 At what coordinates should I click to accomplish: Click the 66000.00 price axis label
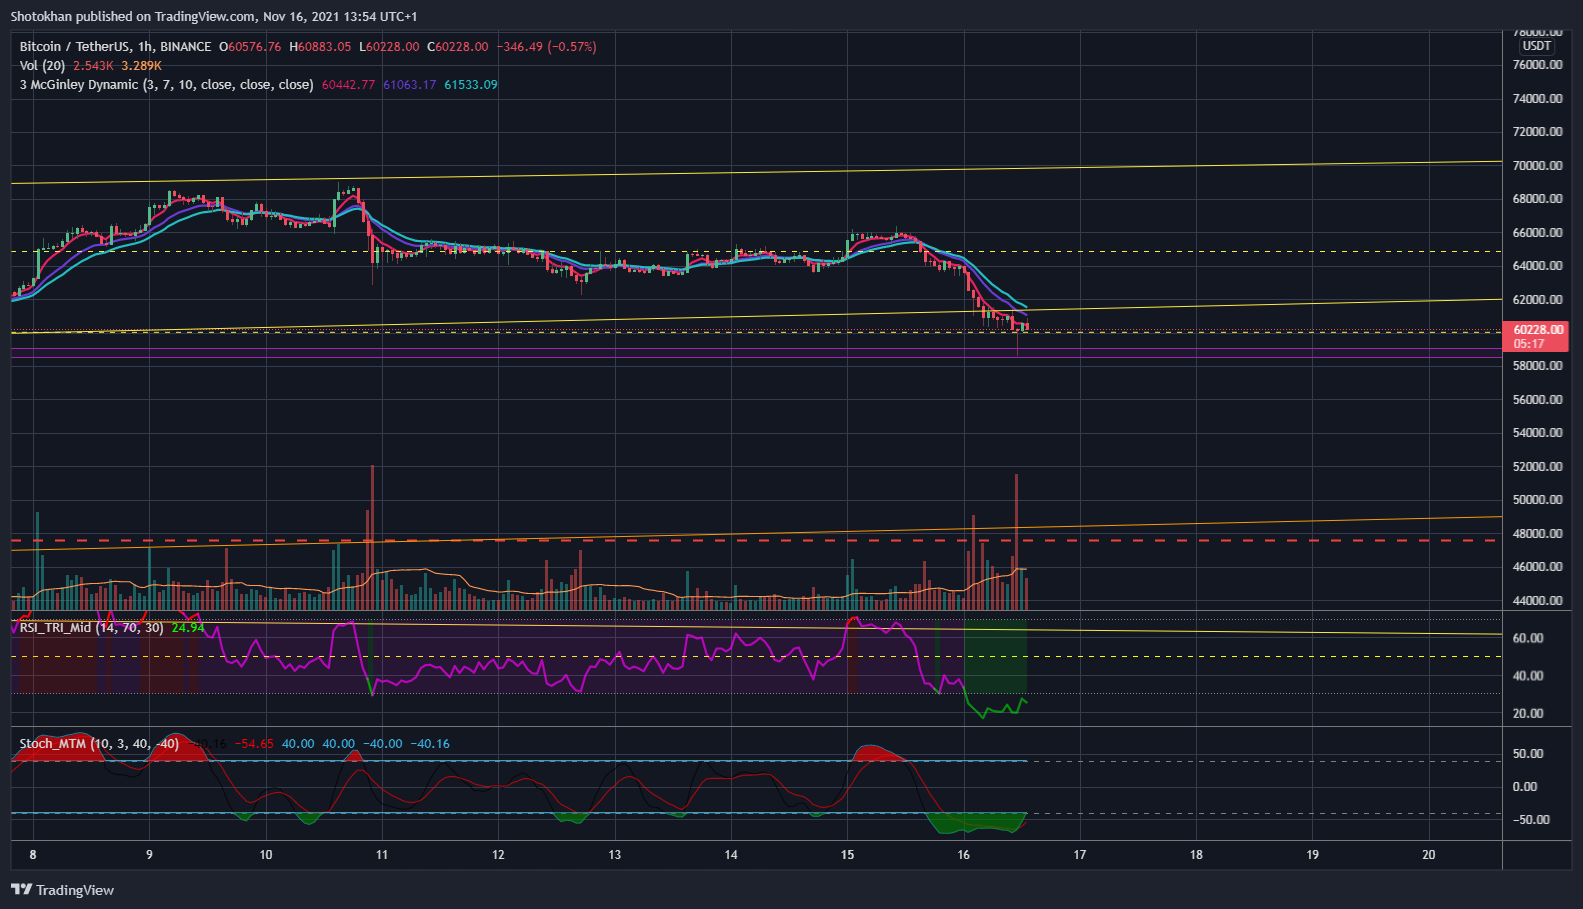[1538, 233]
